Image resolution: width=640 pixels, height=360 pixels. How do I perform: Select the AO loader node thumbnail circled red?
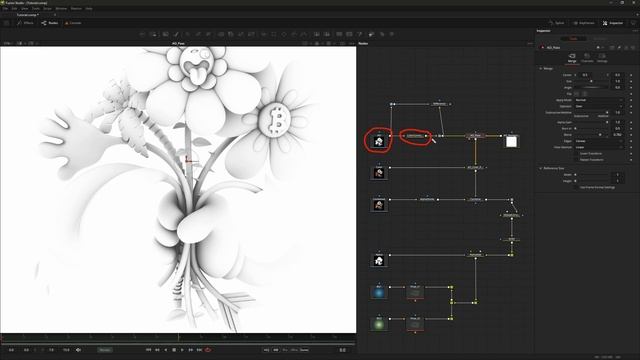pos(379,141)
